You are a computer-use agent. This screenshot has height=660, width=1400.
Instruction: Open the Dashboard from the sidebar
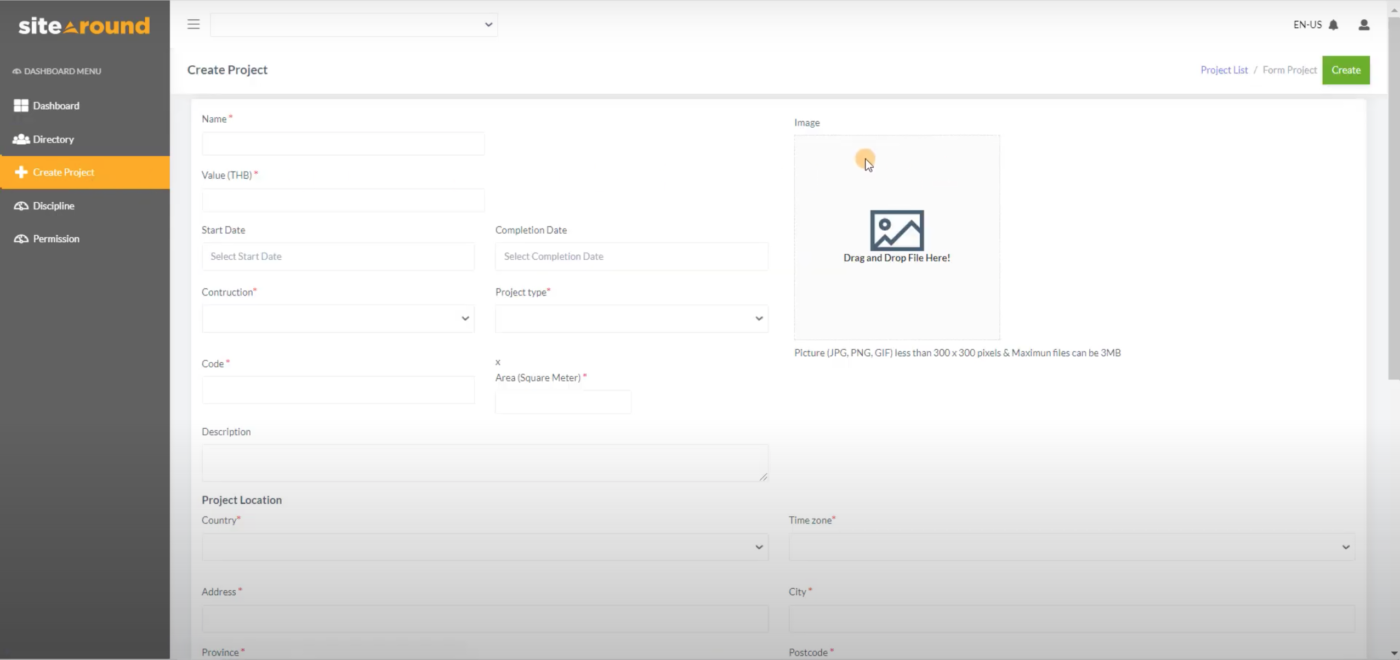click(x=55, y=105)
